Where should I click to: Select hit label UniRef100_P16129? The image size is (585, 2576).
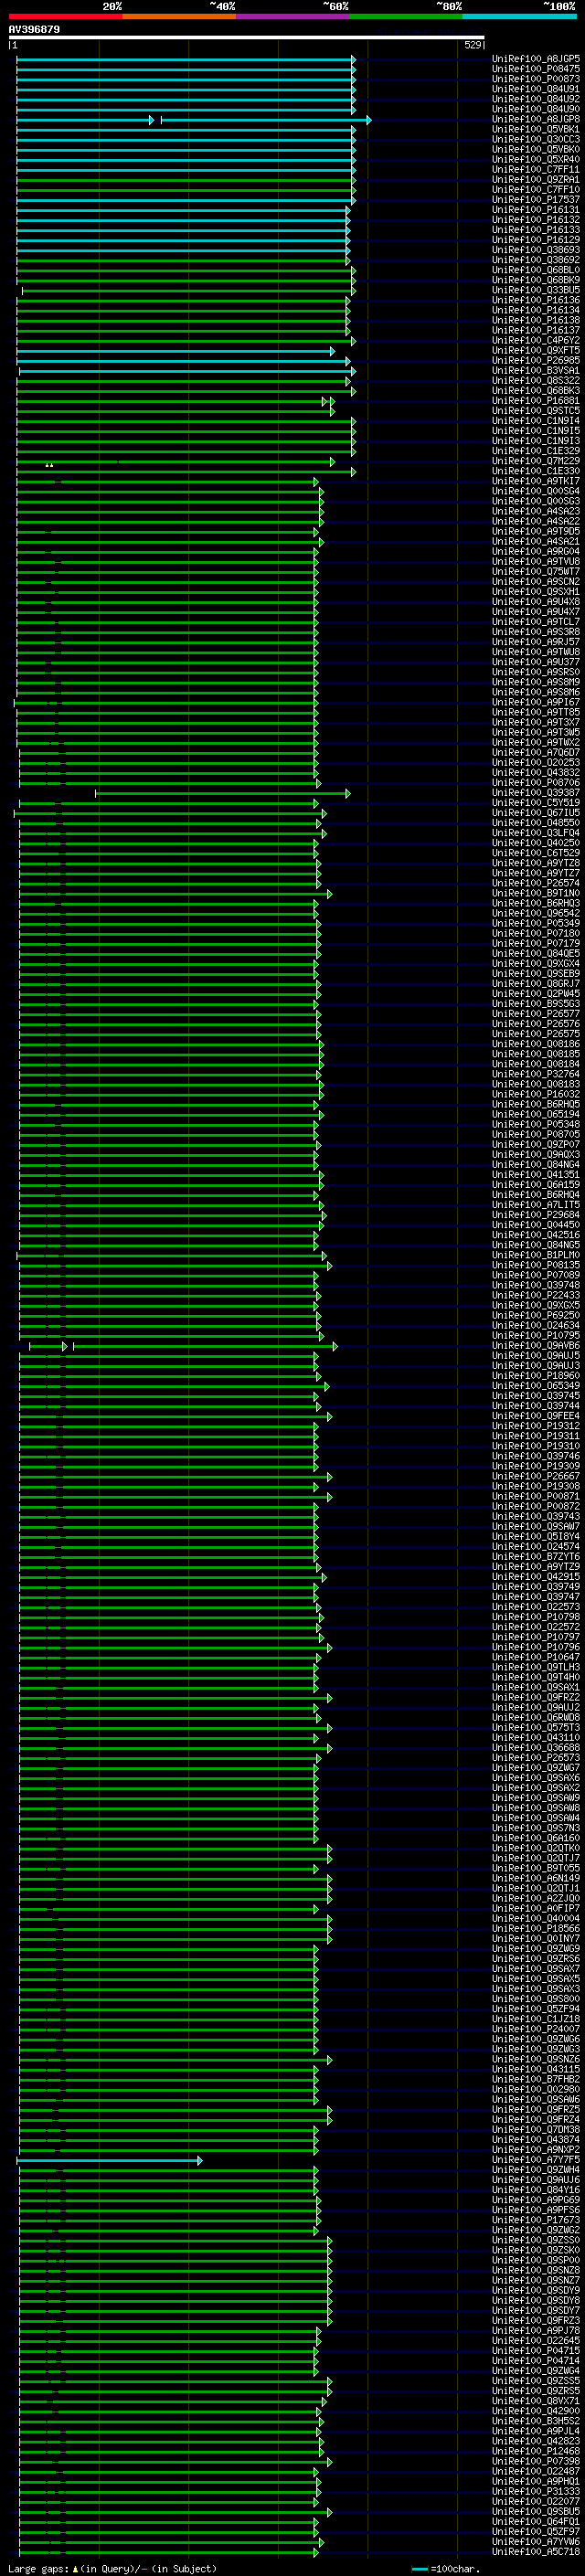[535, 240]
